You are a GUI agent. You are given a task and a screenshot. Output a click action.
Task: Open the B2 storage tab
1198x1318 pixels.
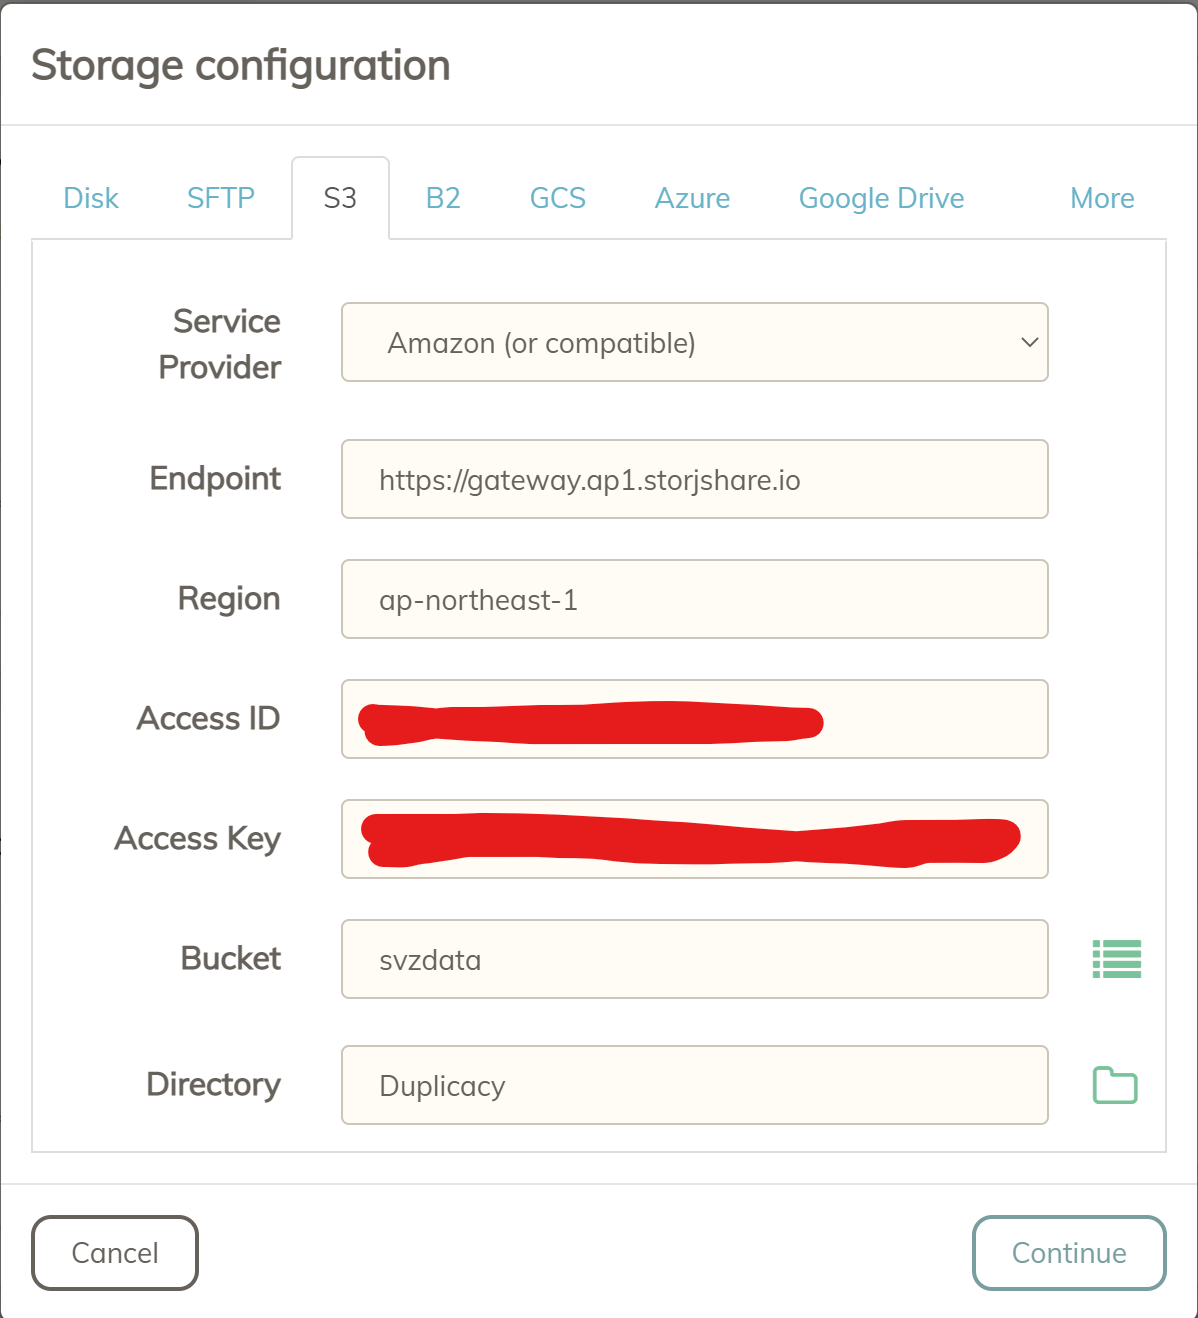point(443,198)
